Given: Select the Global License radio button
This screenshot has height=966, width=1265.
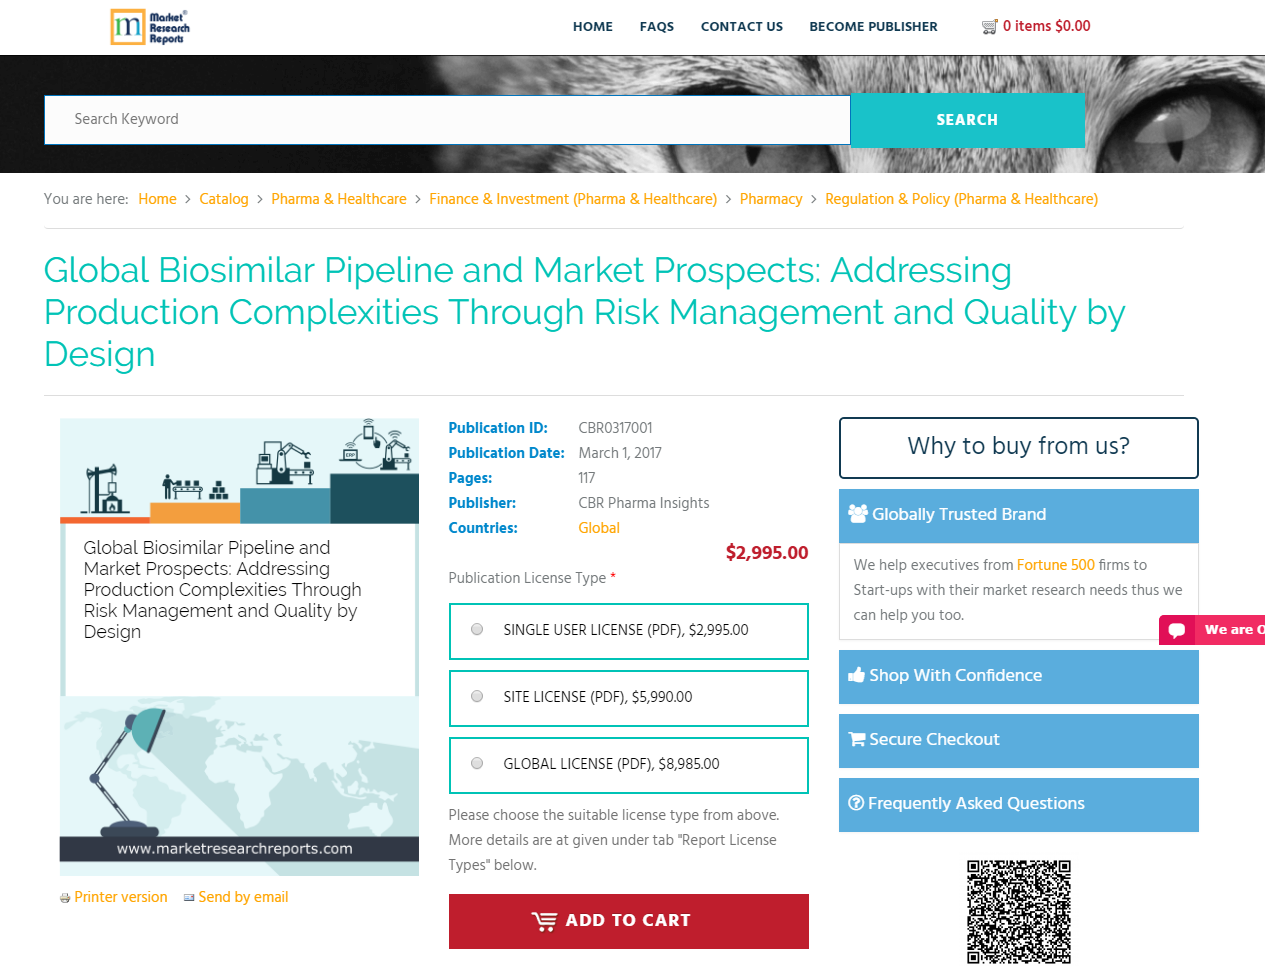Looking at the screenshot, I should 477,764.
